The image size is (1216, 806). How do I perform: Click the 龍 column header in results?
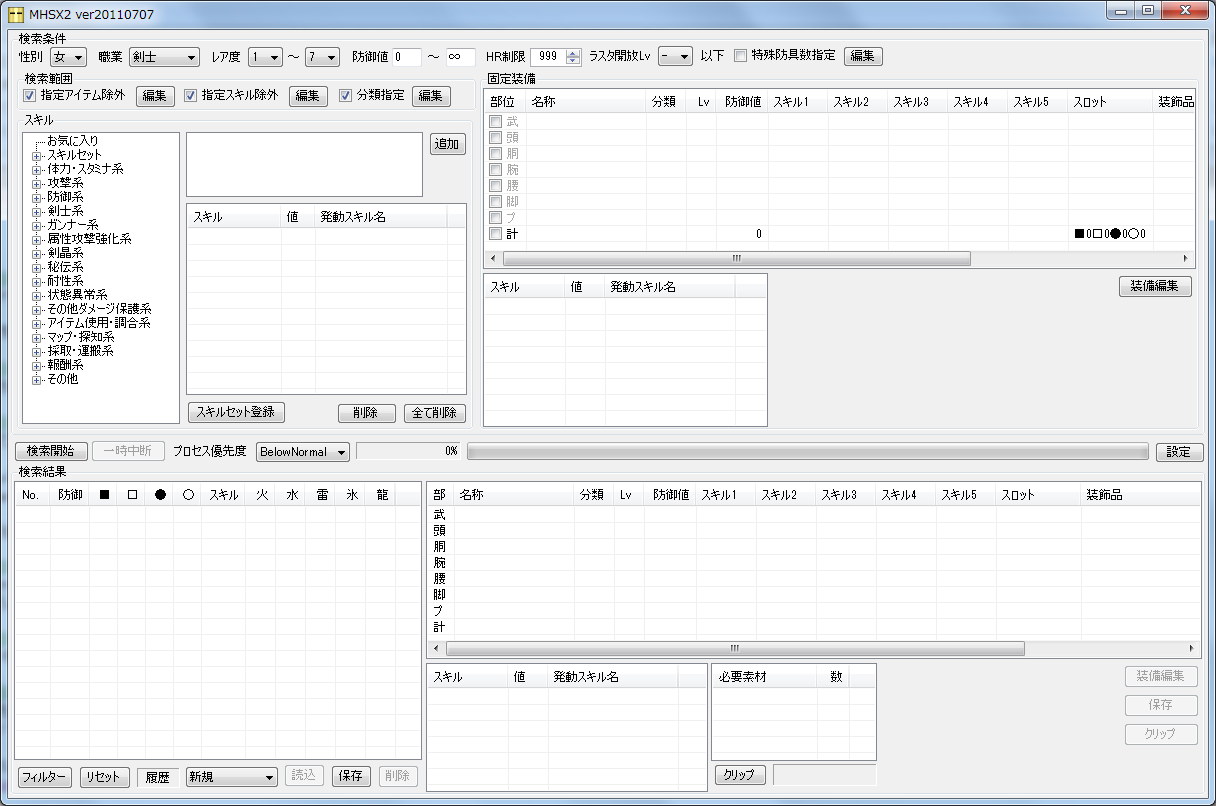(381, 495)
